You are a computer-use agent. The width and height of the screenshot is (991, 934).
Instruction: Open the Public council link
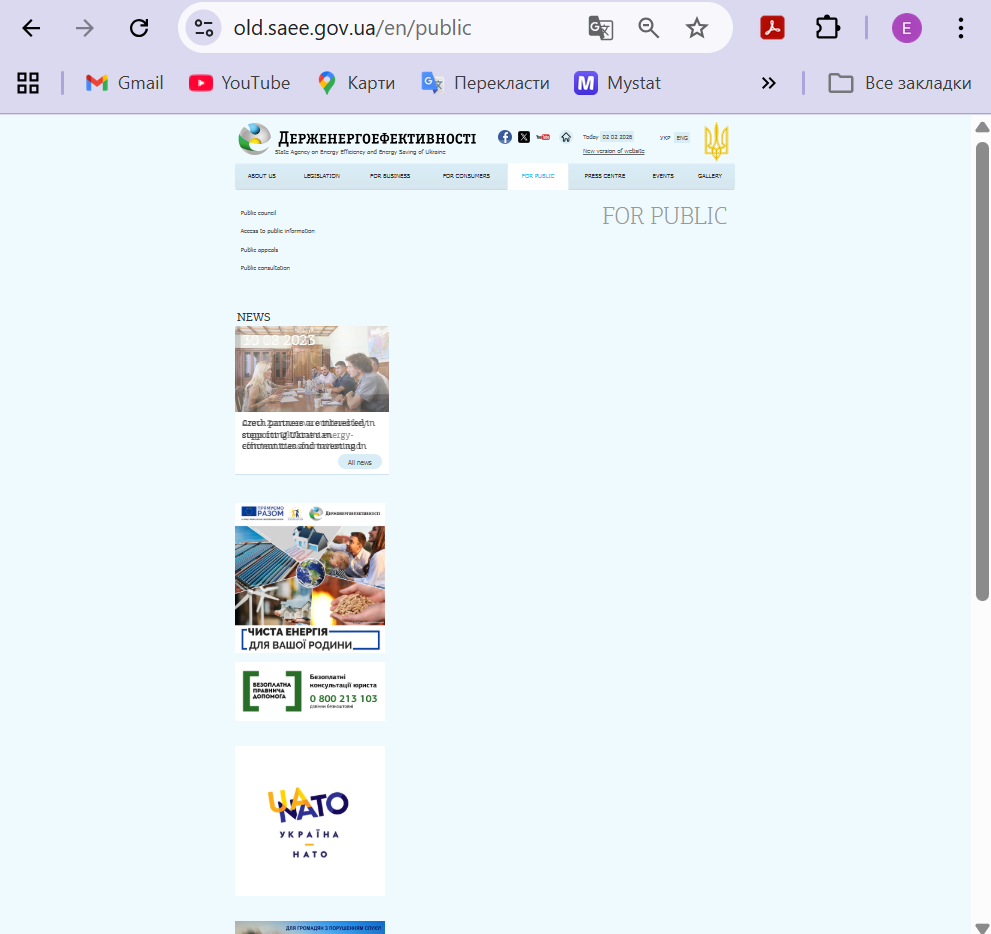(x=258, y=213)
